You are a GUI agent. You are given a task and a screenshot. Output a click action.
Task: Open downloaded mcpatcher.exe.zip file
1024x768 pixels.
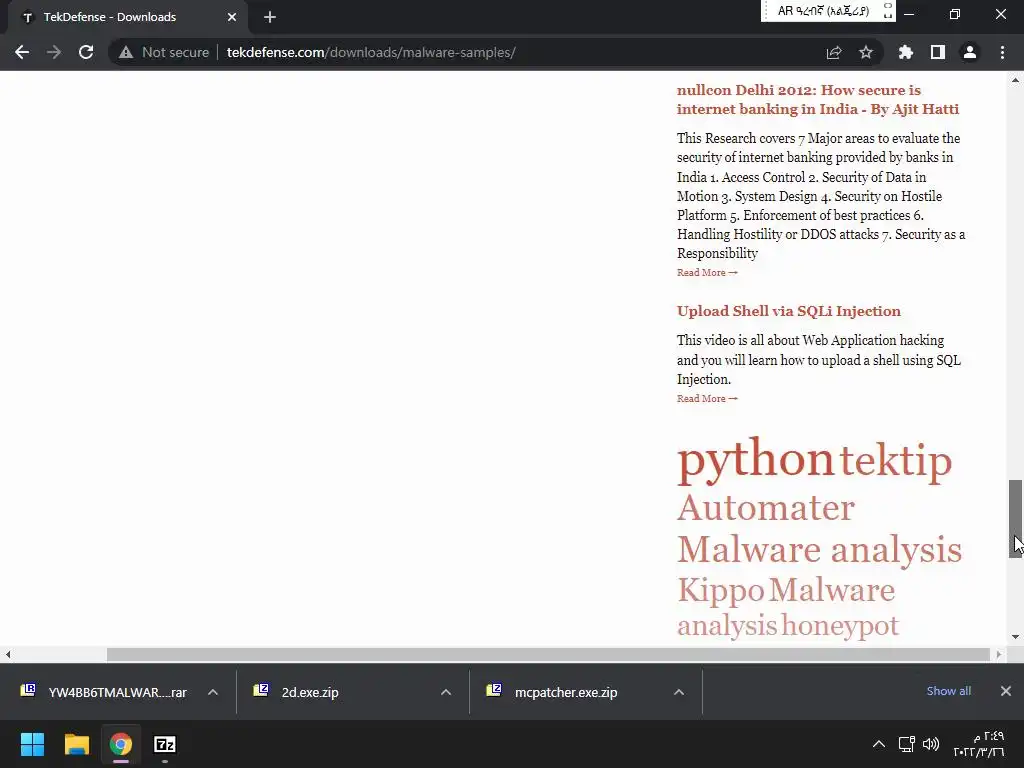tap(566, 692)
